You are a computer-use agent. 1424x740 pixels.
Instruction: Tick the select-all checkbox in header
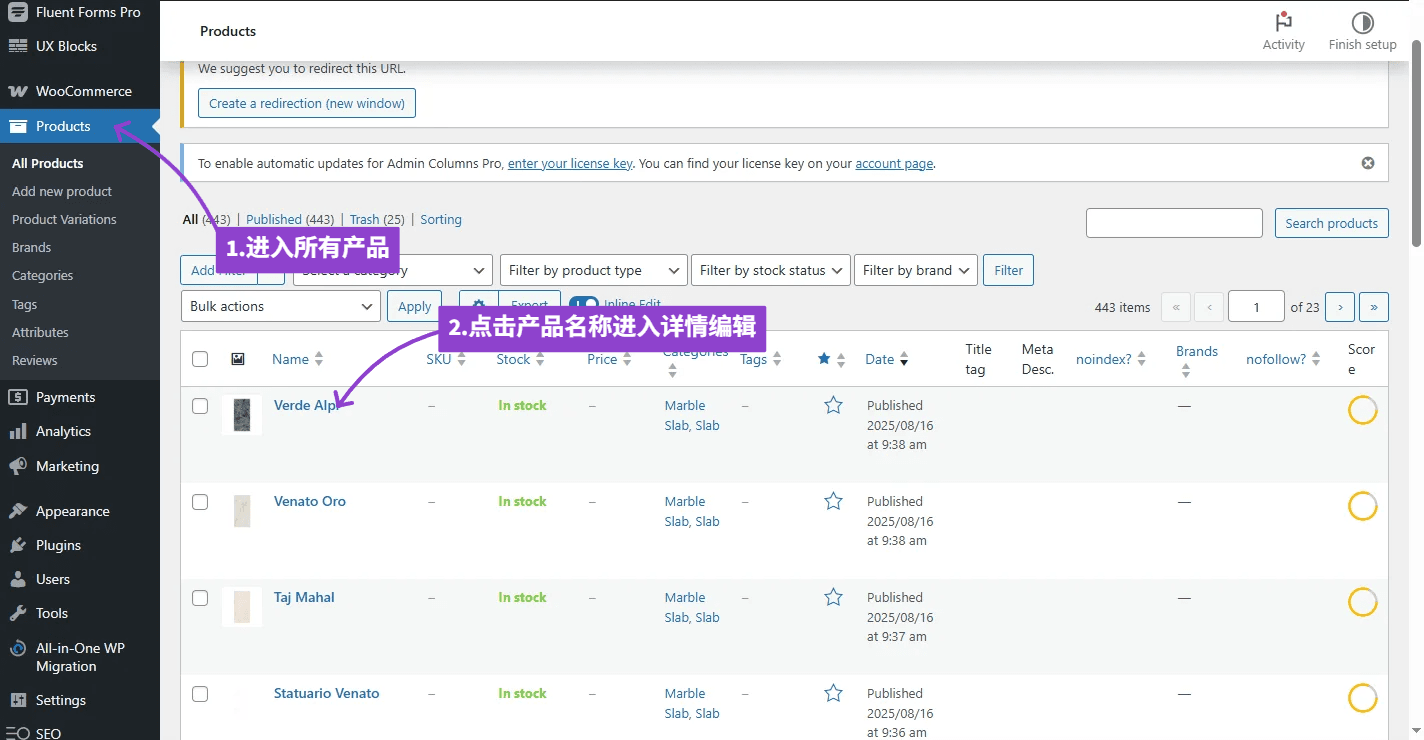click(x=200, y=359)
